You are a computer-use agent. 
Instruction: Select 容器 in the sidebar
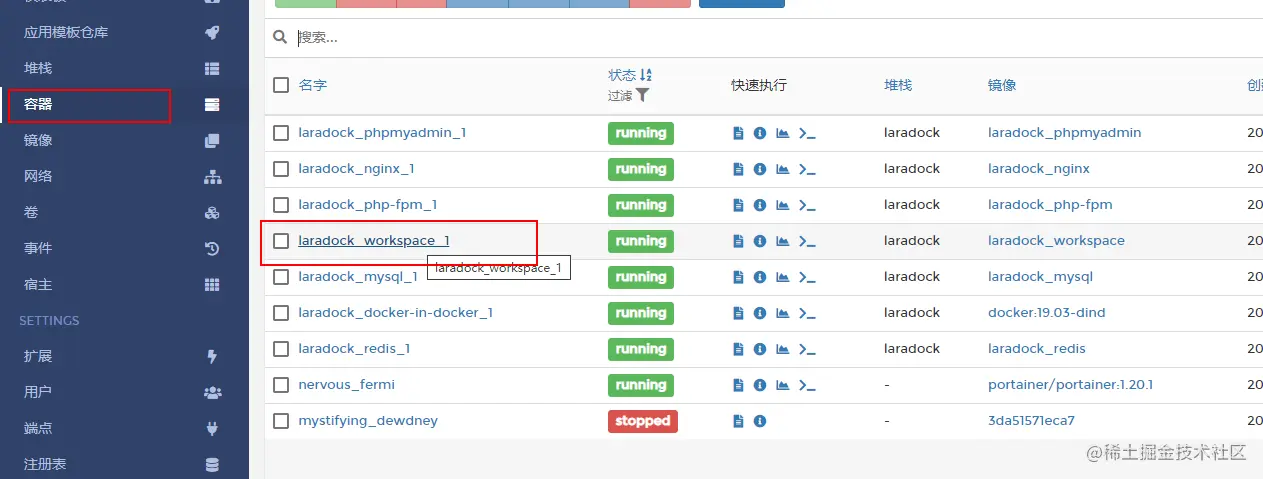tap(38, 104)
